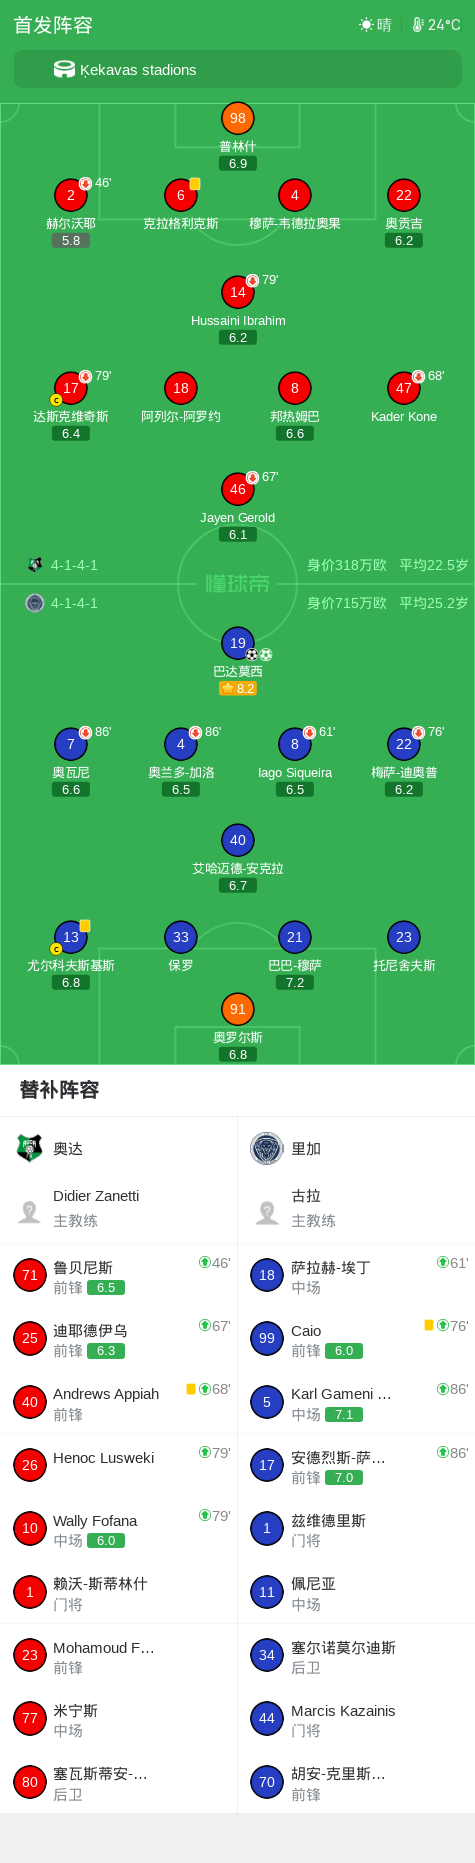Image resolution: width=475 pixels, height=1863 pixels.
Task: Tap the 8.2 top rating badge
Action: [238, 688]
